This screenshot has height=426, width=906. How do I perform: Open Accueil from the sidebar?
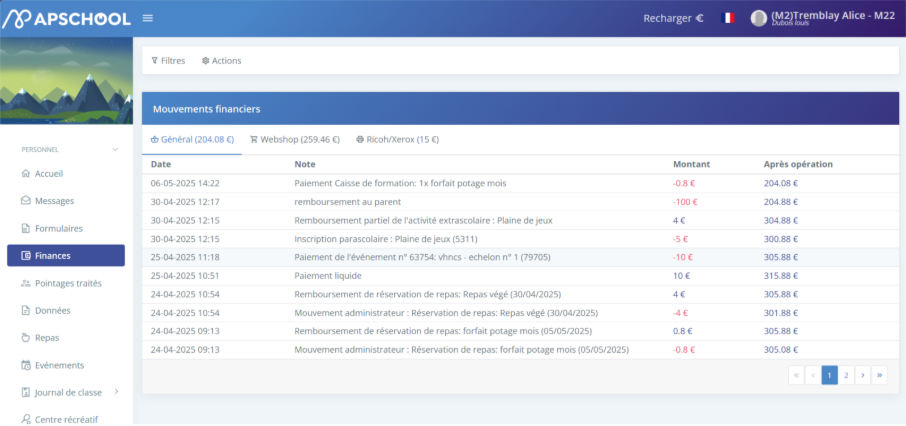tap(48, 174)
